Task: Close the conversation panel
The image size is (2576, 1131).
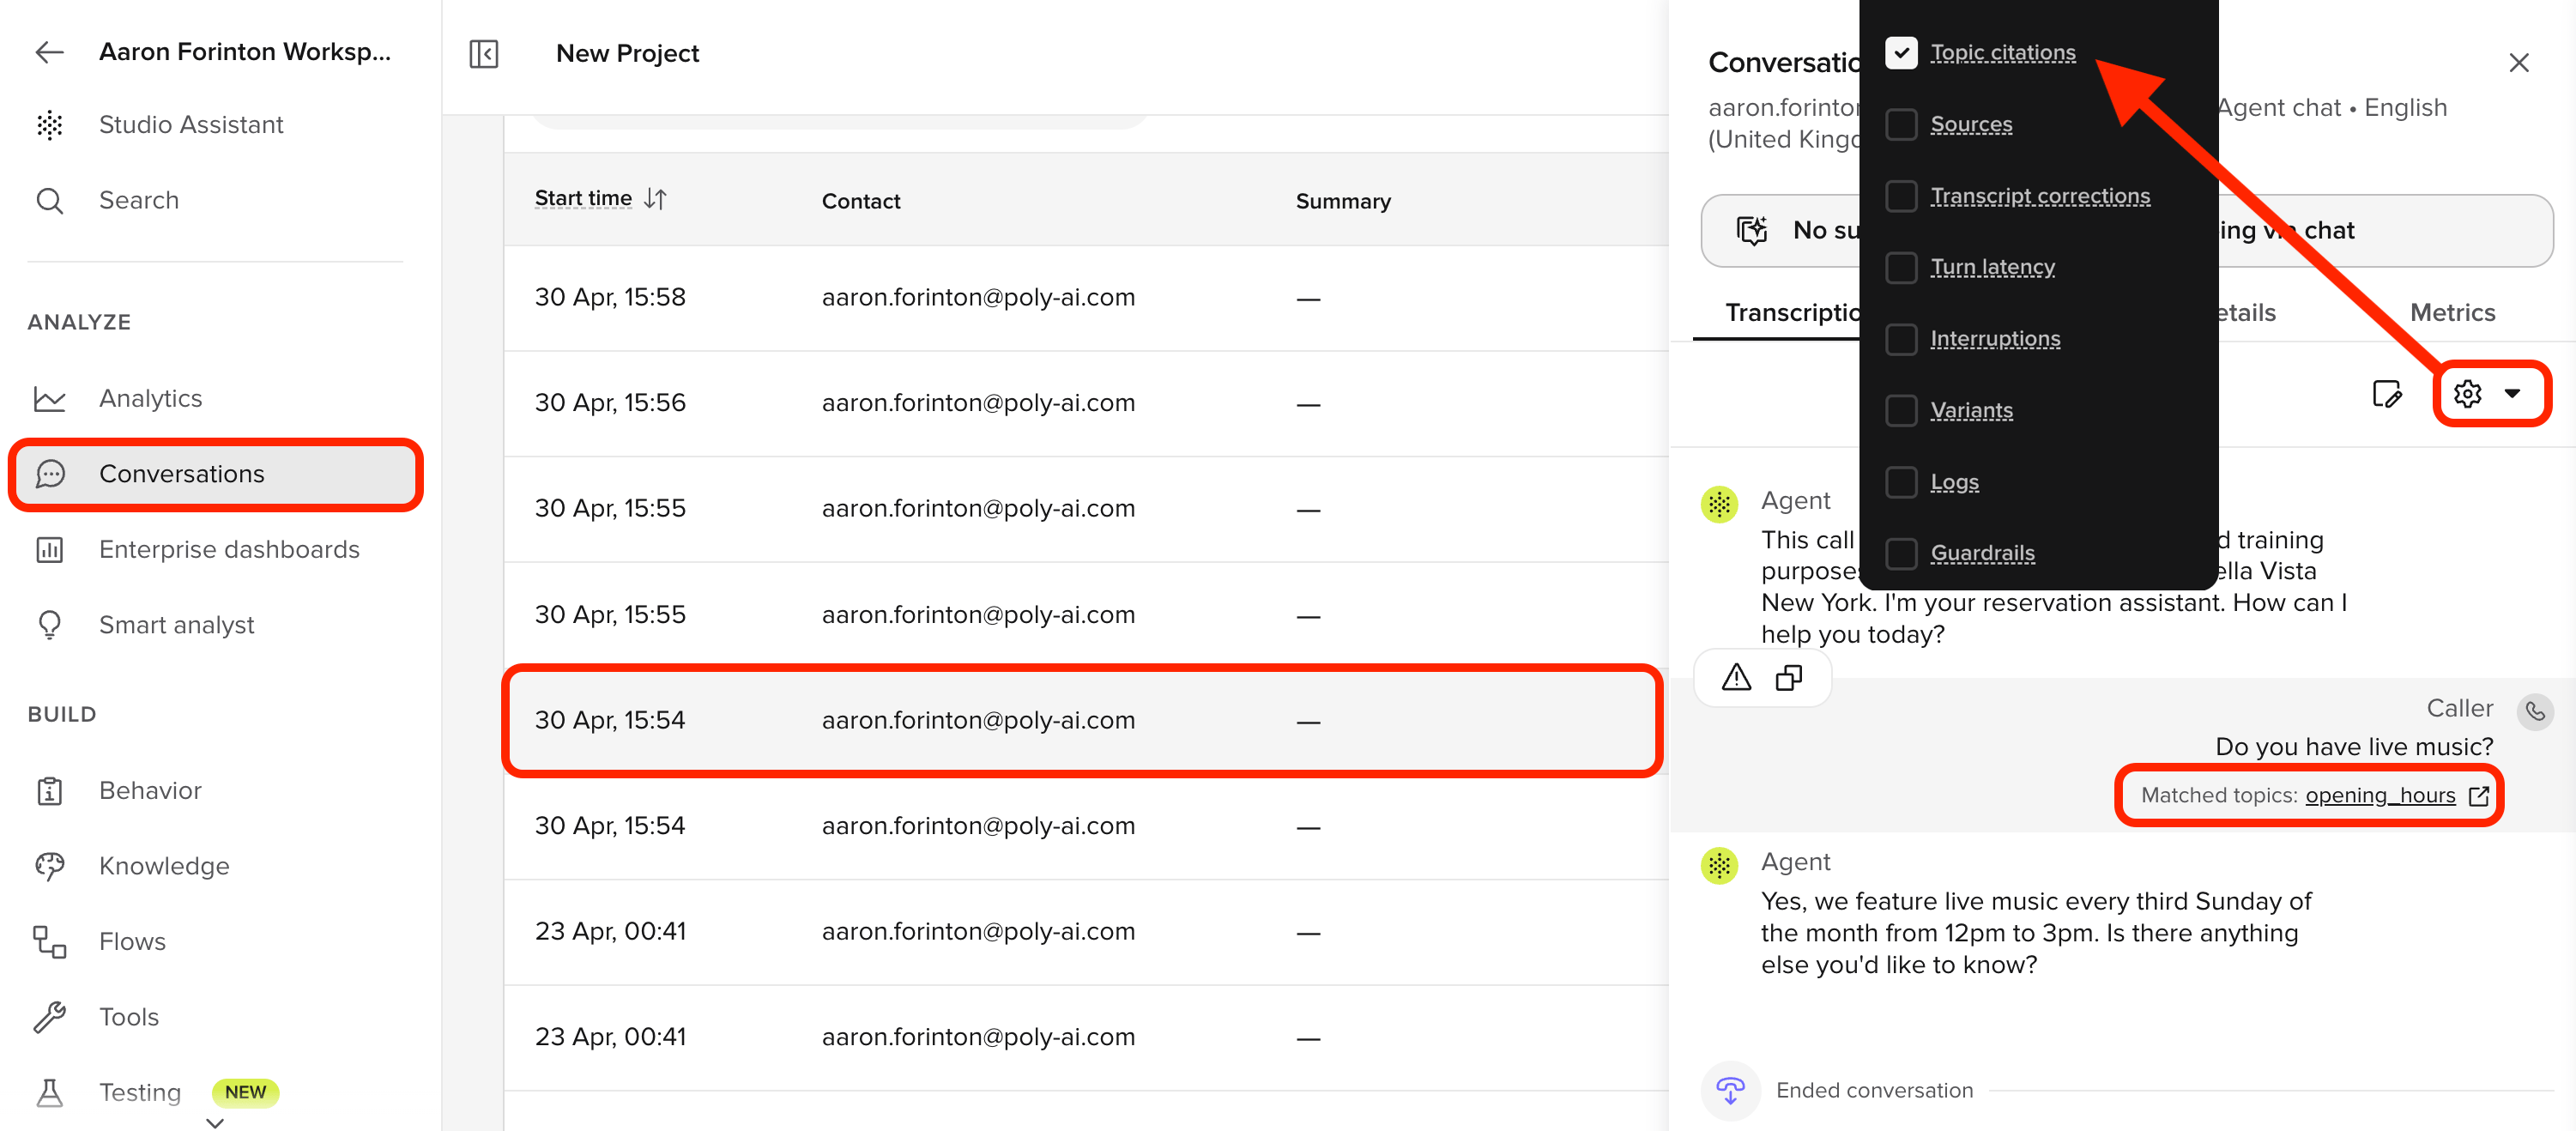Action: pyautogui.click(x=2518, y=63)
